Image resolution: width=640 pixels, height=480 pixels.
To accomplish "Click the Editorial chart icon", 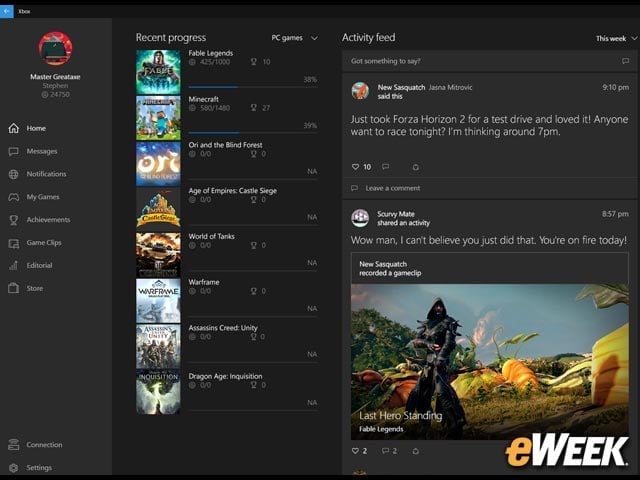I will coord(13,265).
